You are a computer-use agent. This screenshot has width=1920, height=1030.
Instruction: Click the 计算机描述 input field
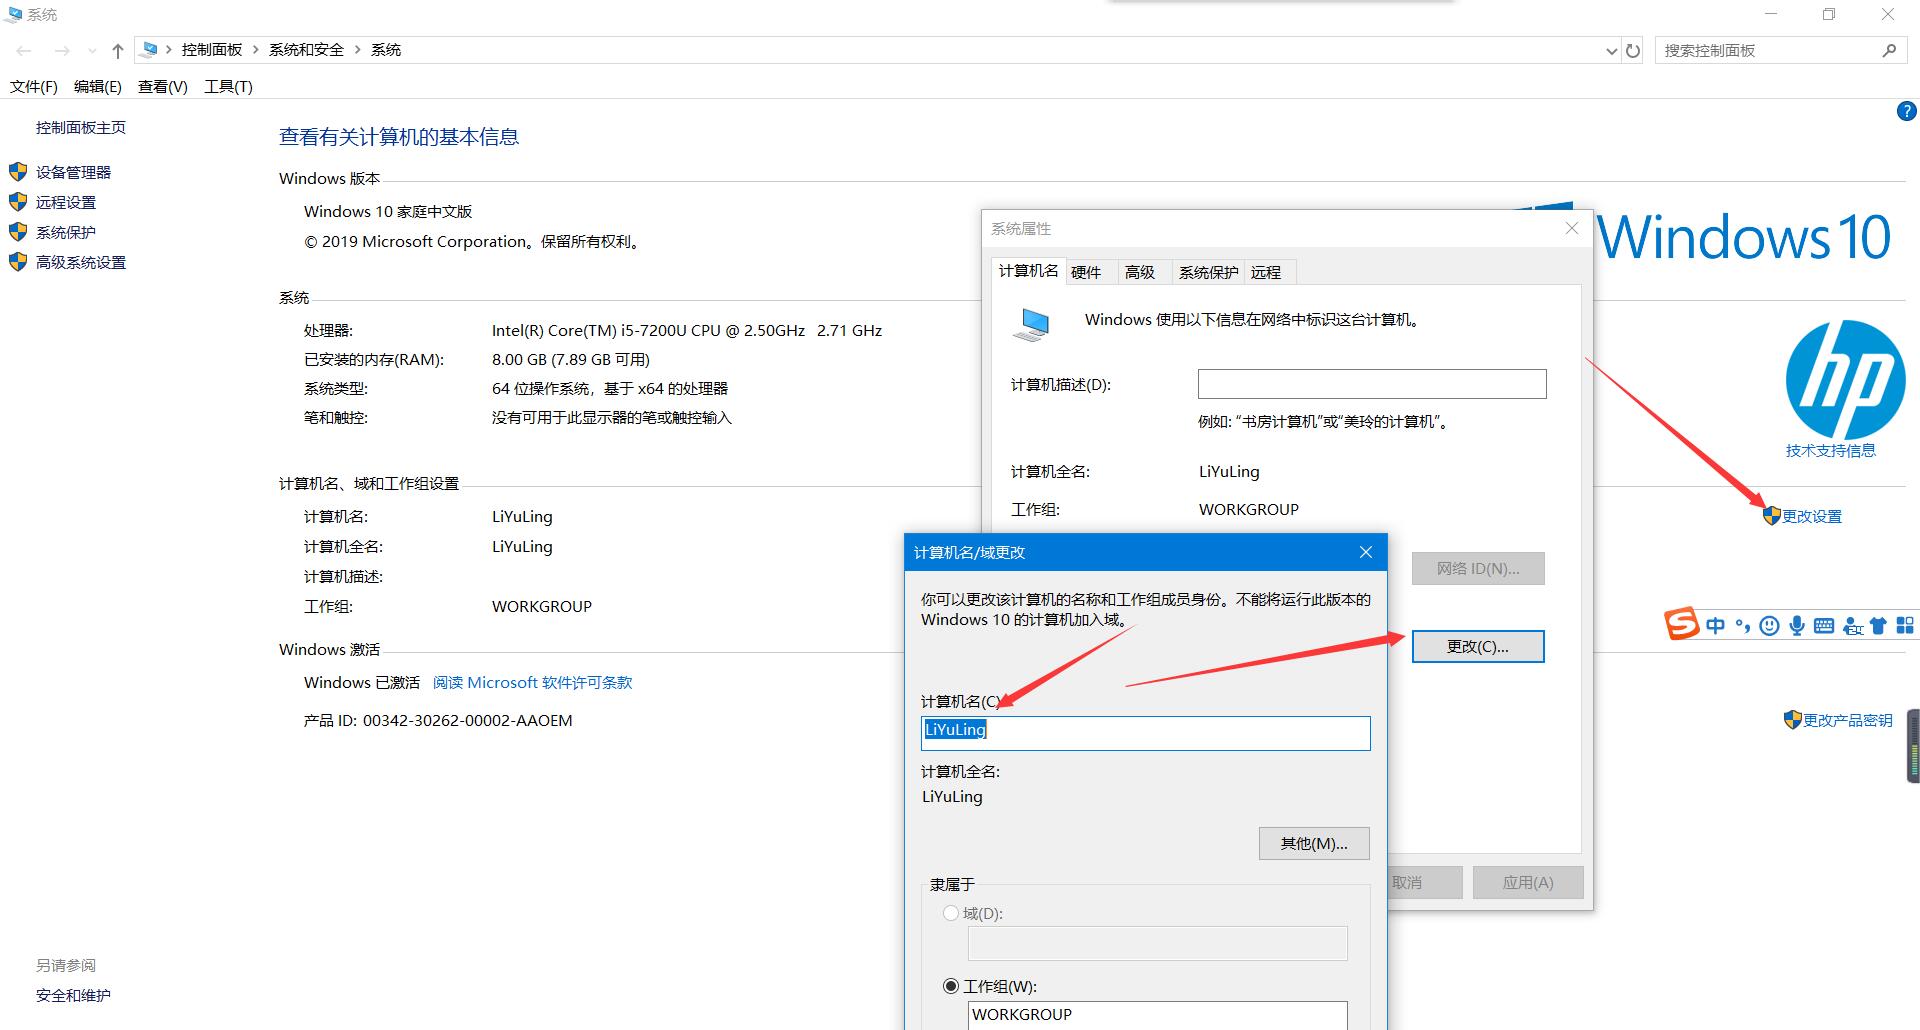pos(1372,384)
